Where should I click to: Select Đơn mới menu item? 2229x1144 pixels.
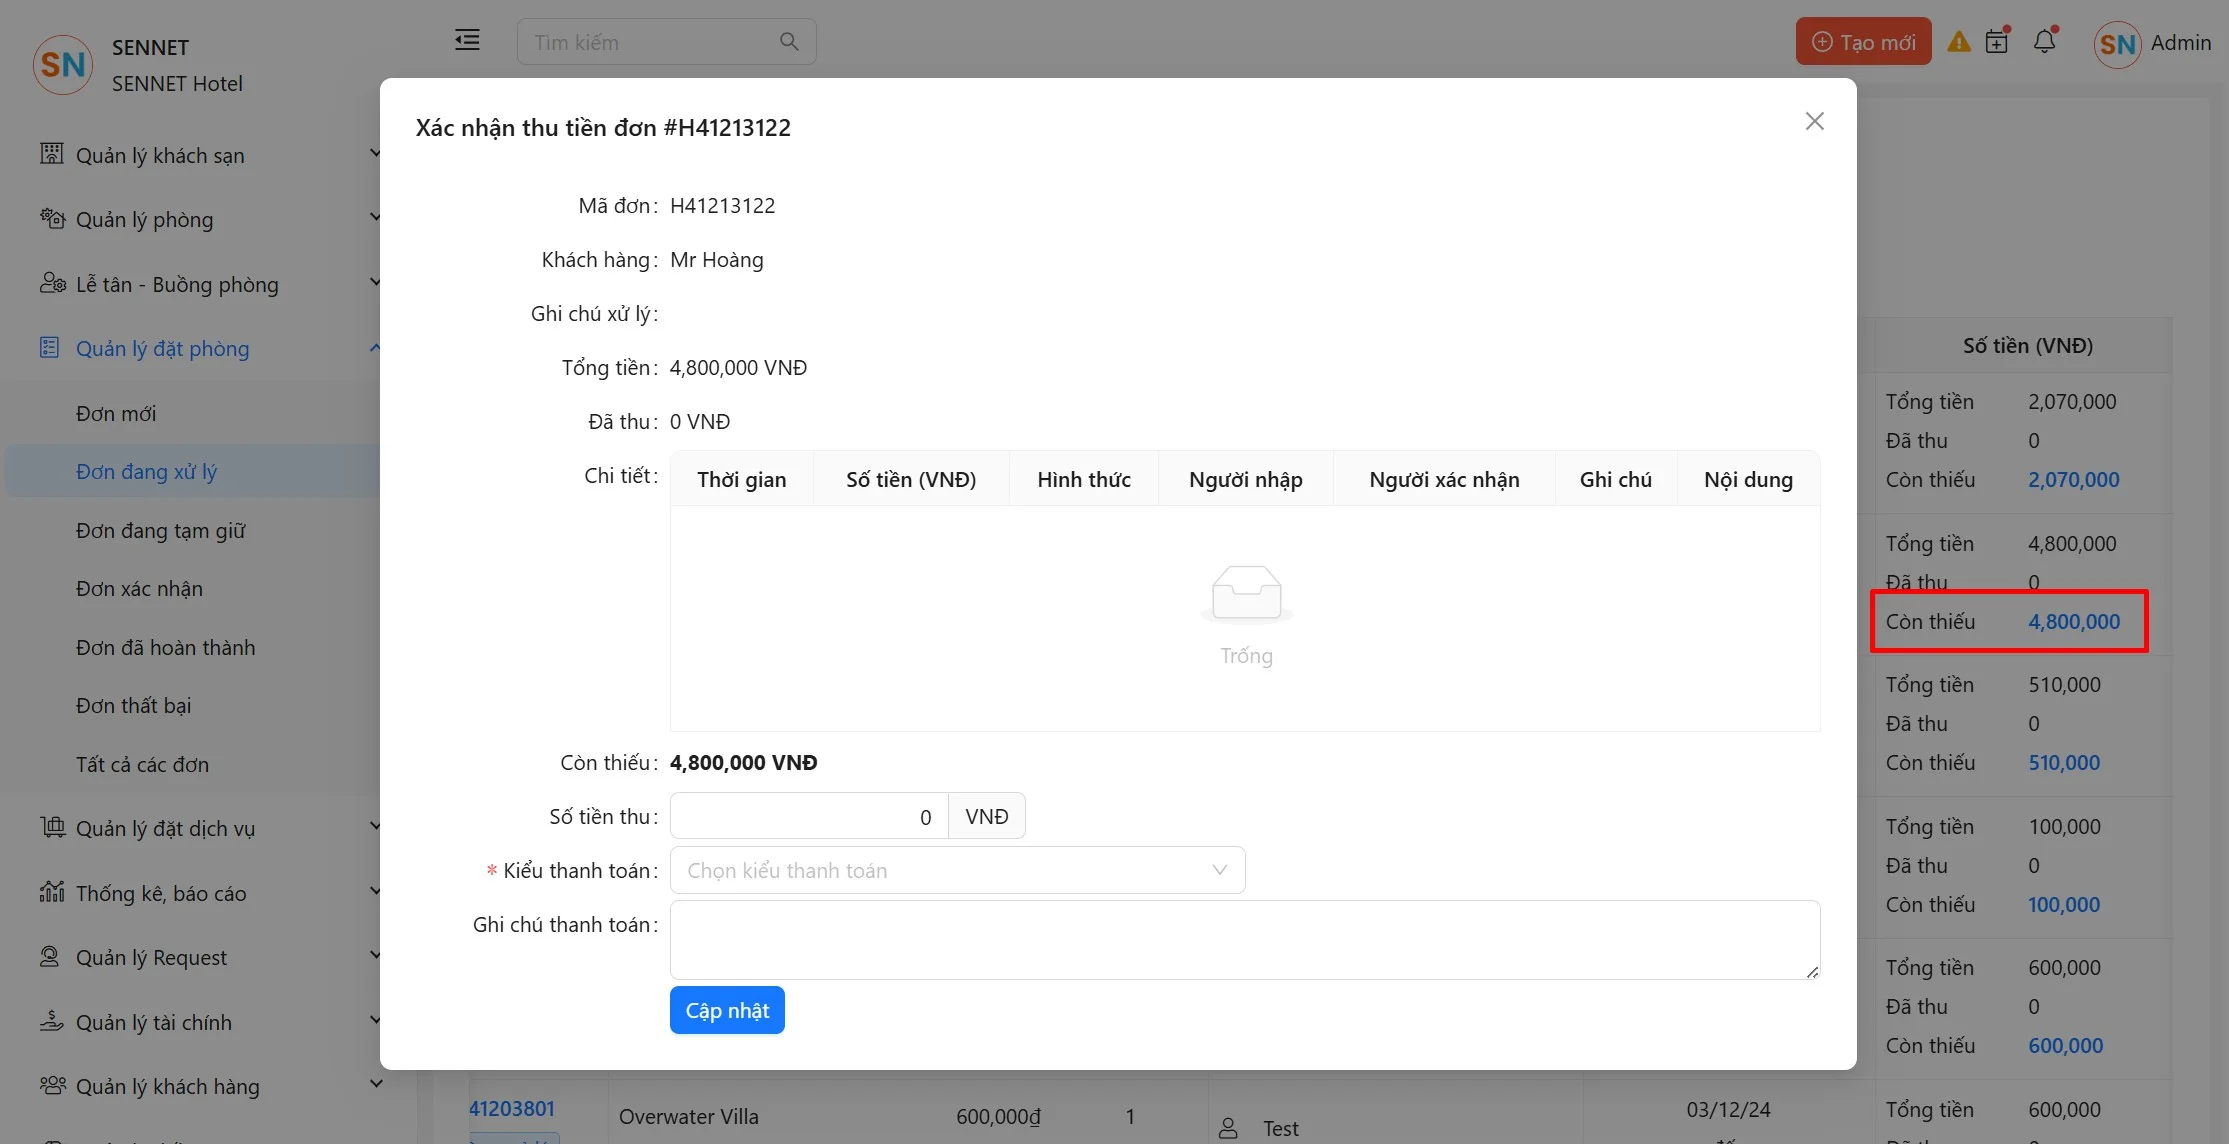click(116, 413)
